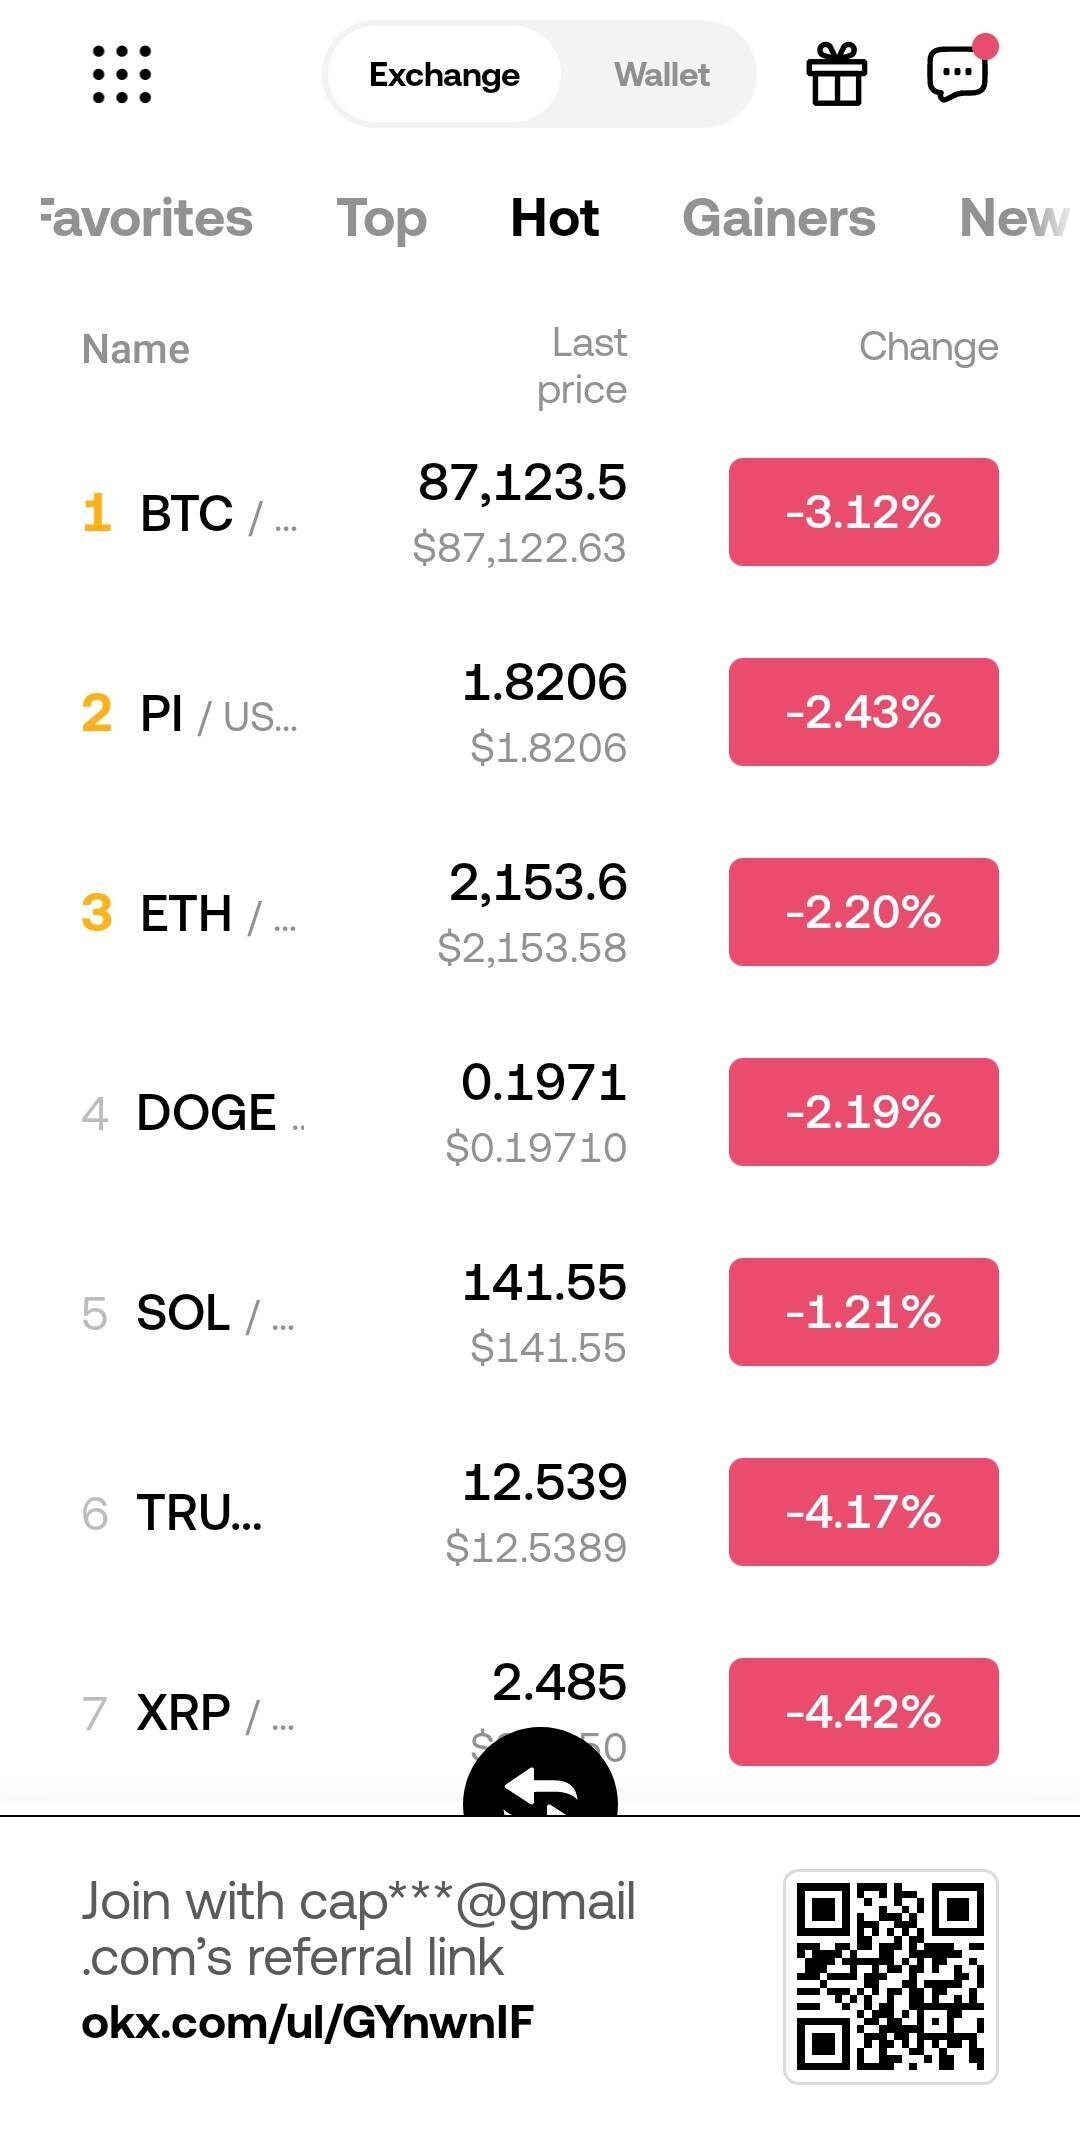Select the Gainers tab

778,218
